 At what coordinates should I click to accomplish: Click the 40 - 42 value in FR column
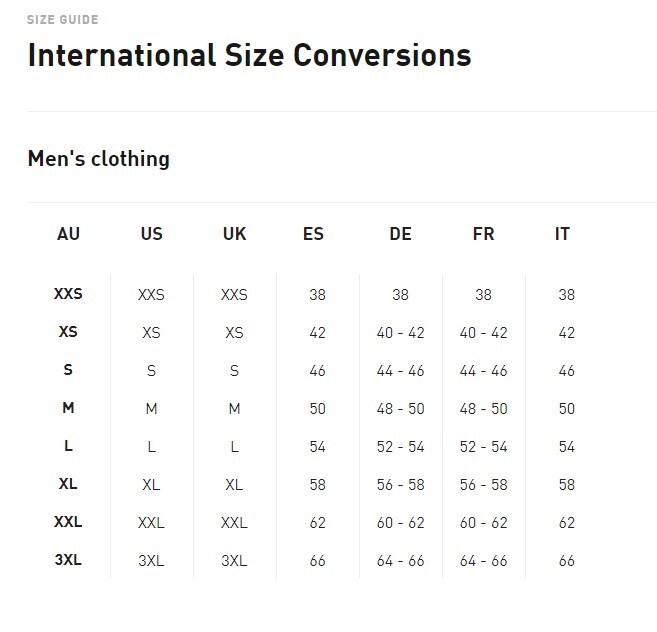483,333
